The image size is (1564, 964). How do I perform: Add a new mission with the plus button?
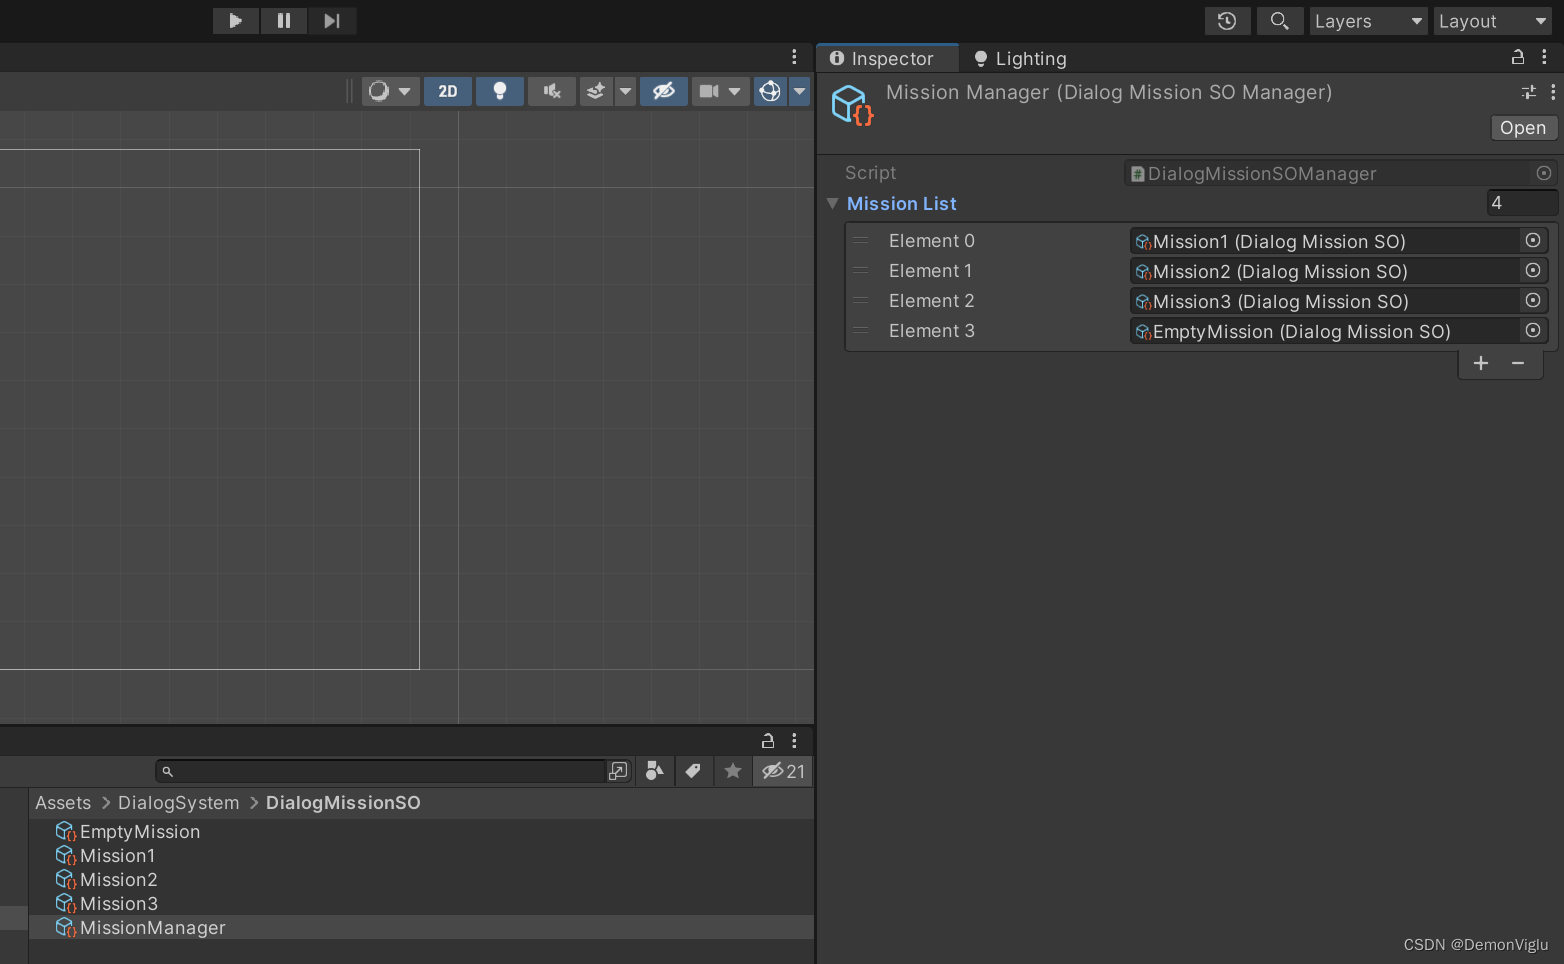(1481, 363)
